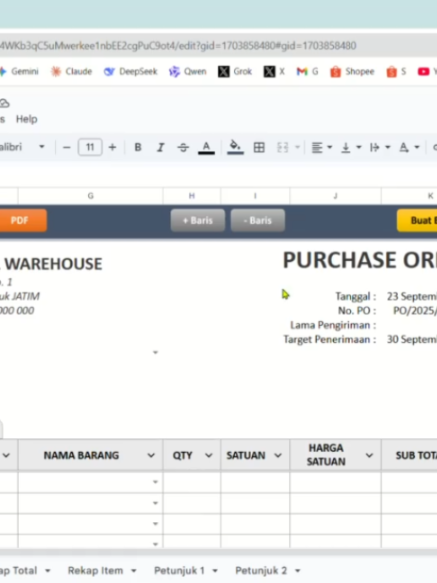Open dropdown in first NAMA BARANG row
The image size is (437, 583).
tap(155, 482)
